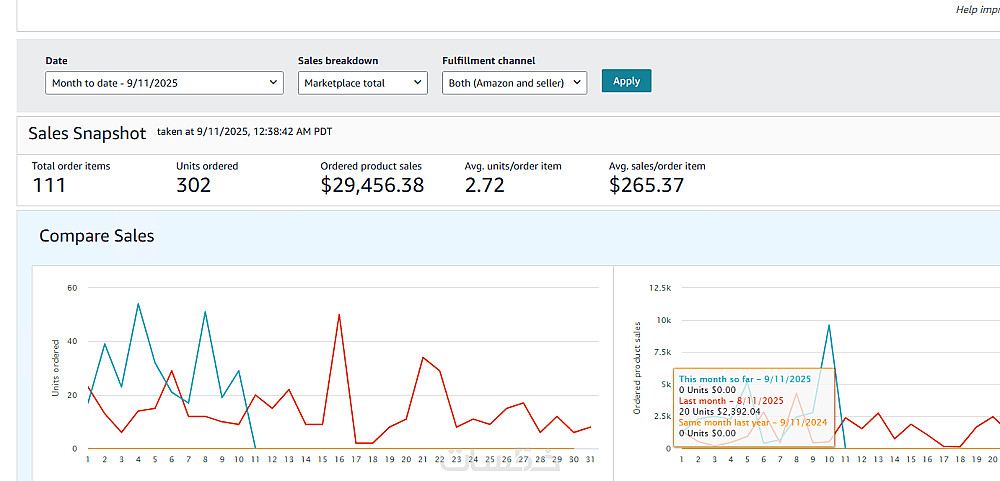Open the Fulfillment channel dropdown
Screen dimensions: 1000x481
pyautogui.click(x=514, y=83)
